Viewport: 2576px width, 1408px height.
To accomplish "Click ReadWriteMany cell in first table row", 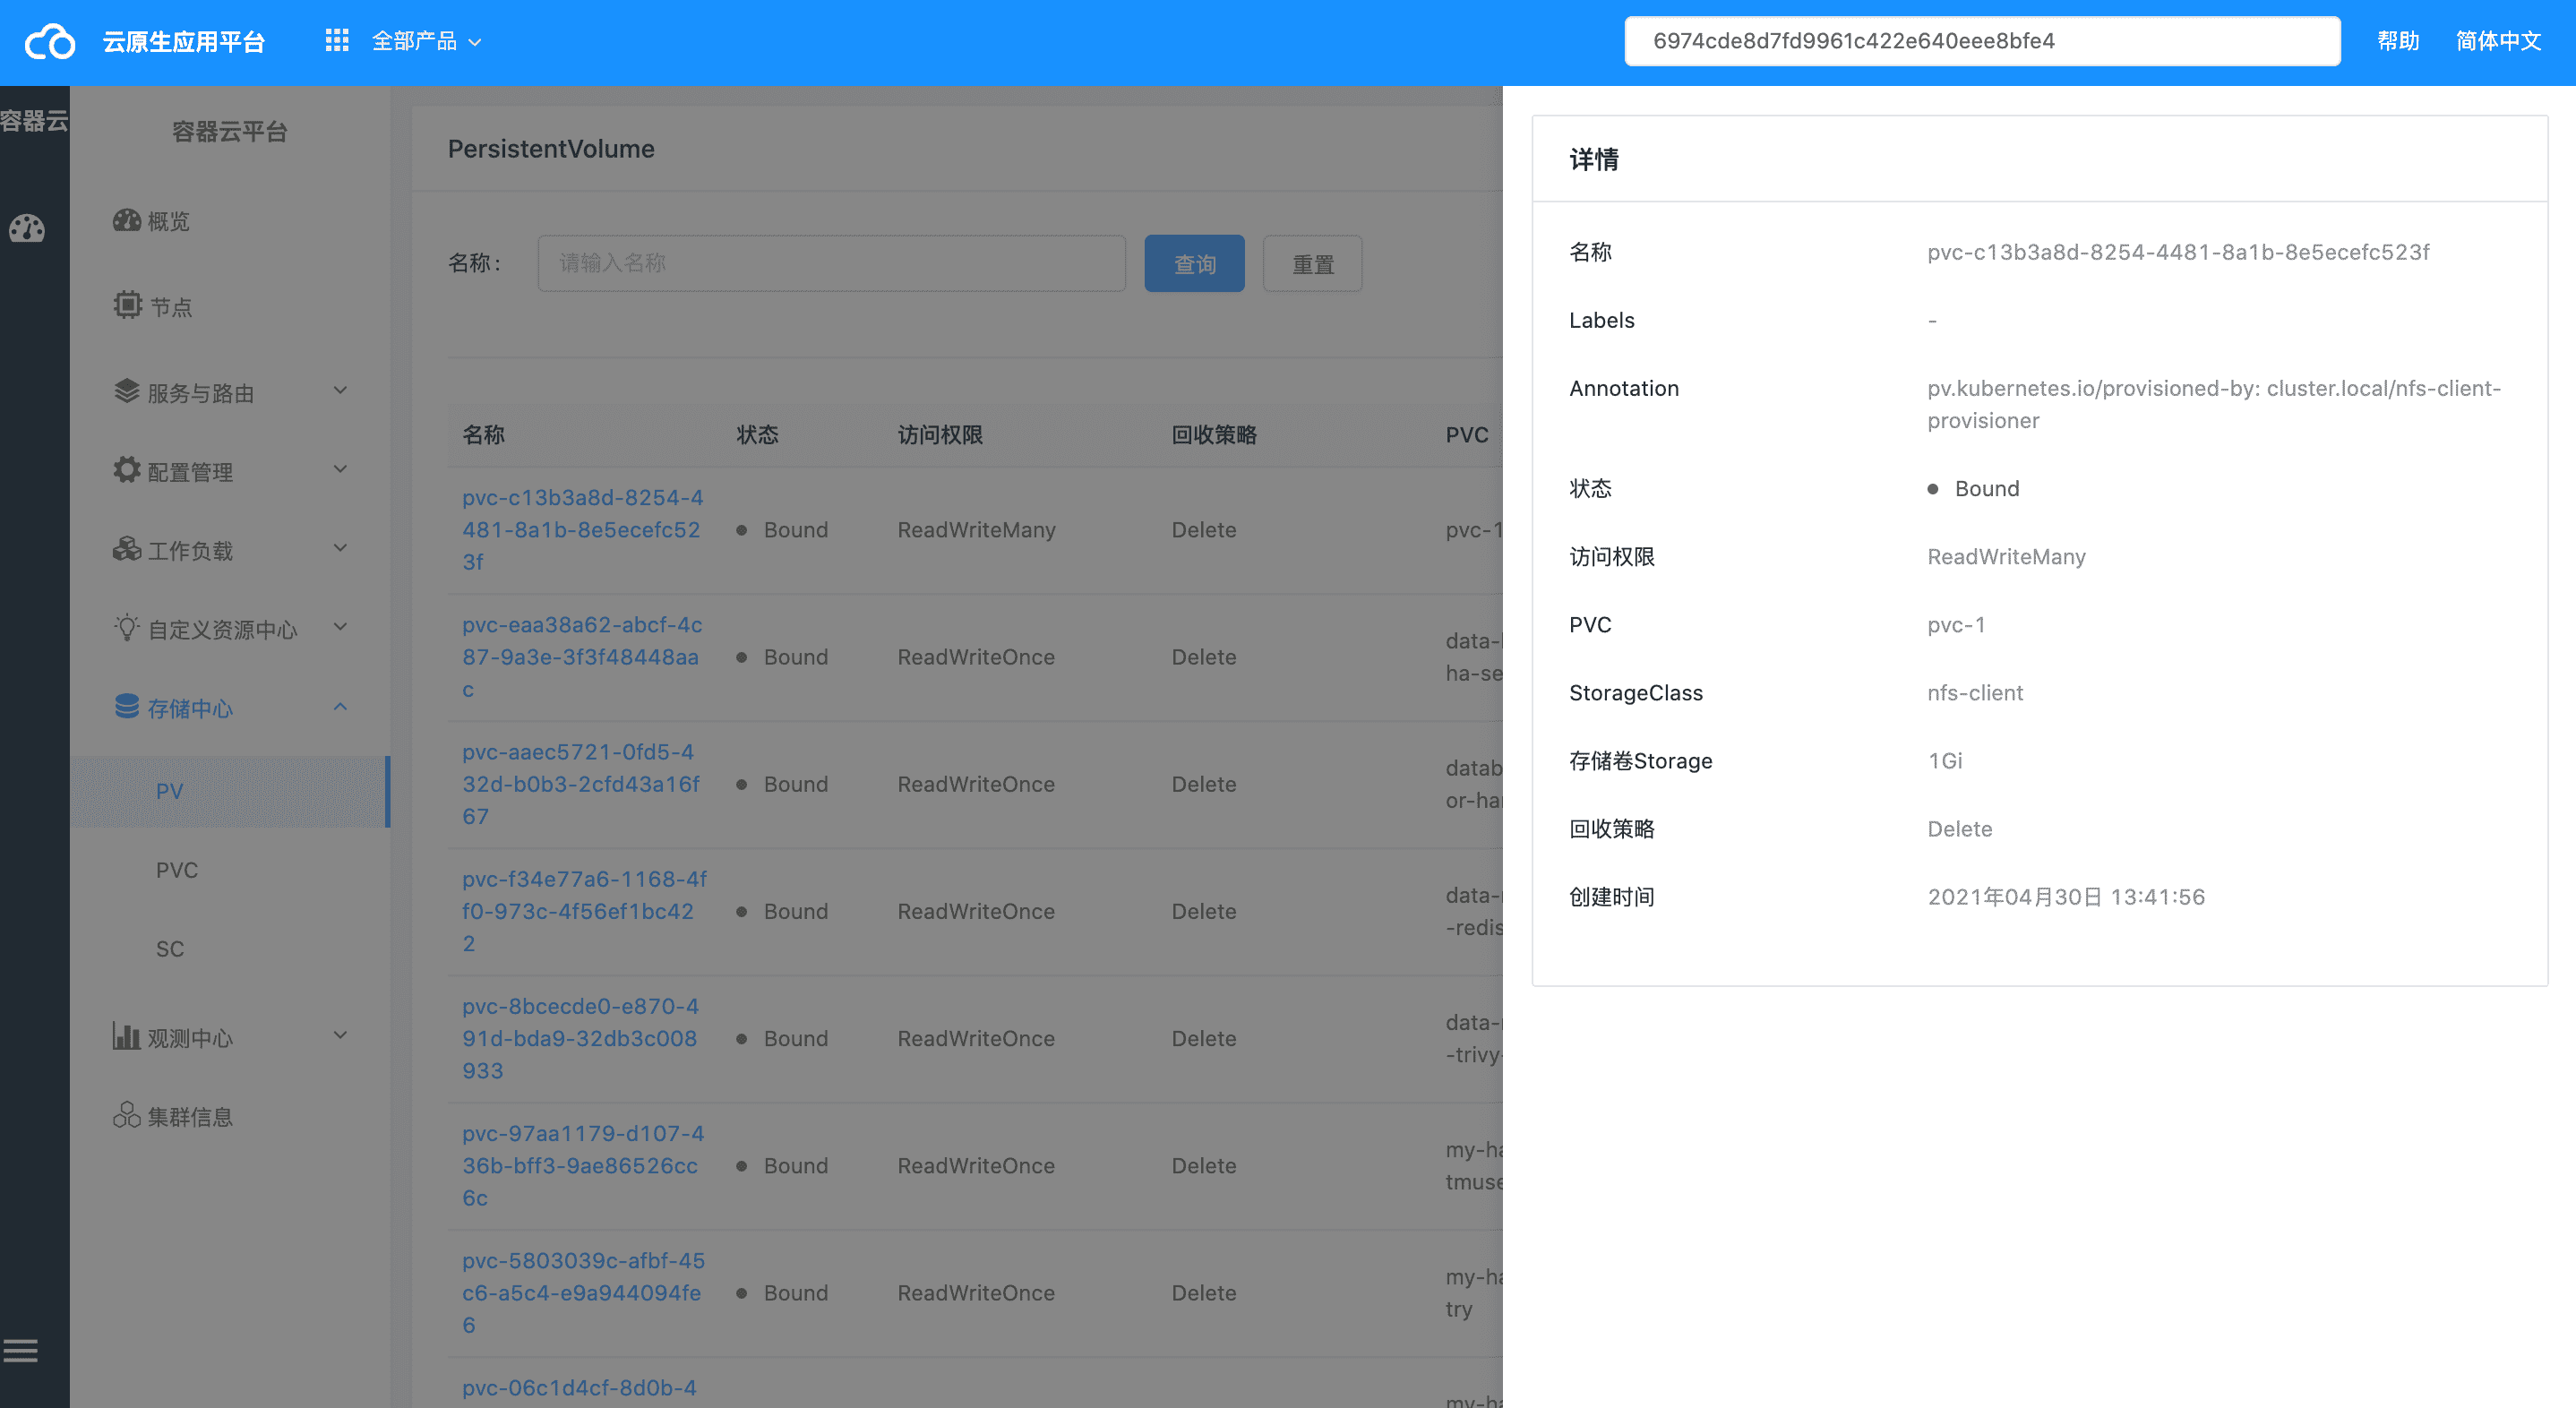I will tap(976, 530).
